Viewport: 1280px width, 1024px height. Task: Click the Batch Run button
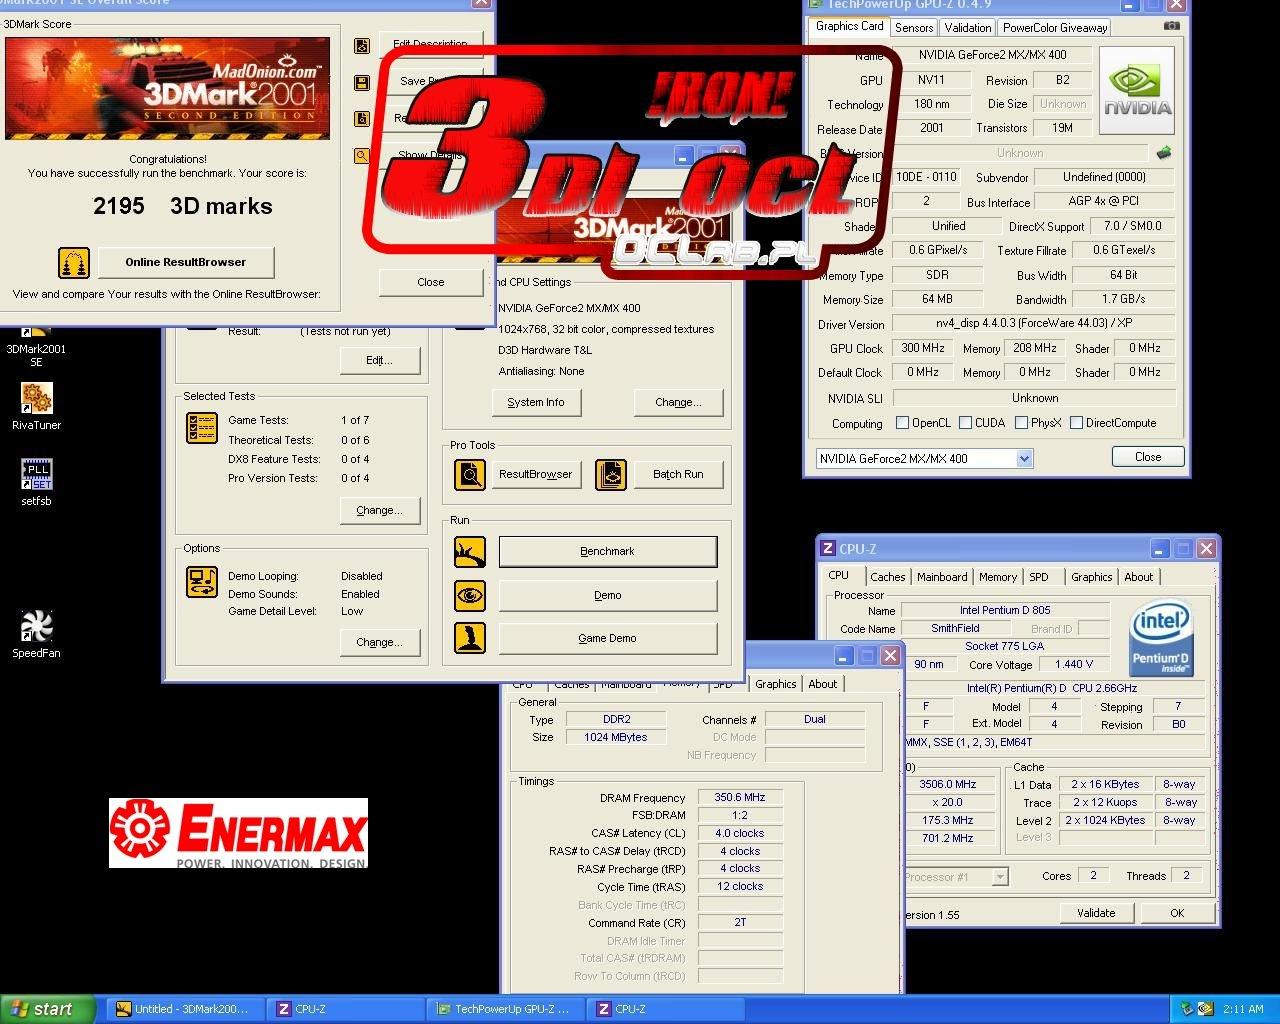coord(678,474)
